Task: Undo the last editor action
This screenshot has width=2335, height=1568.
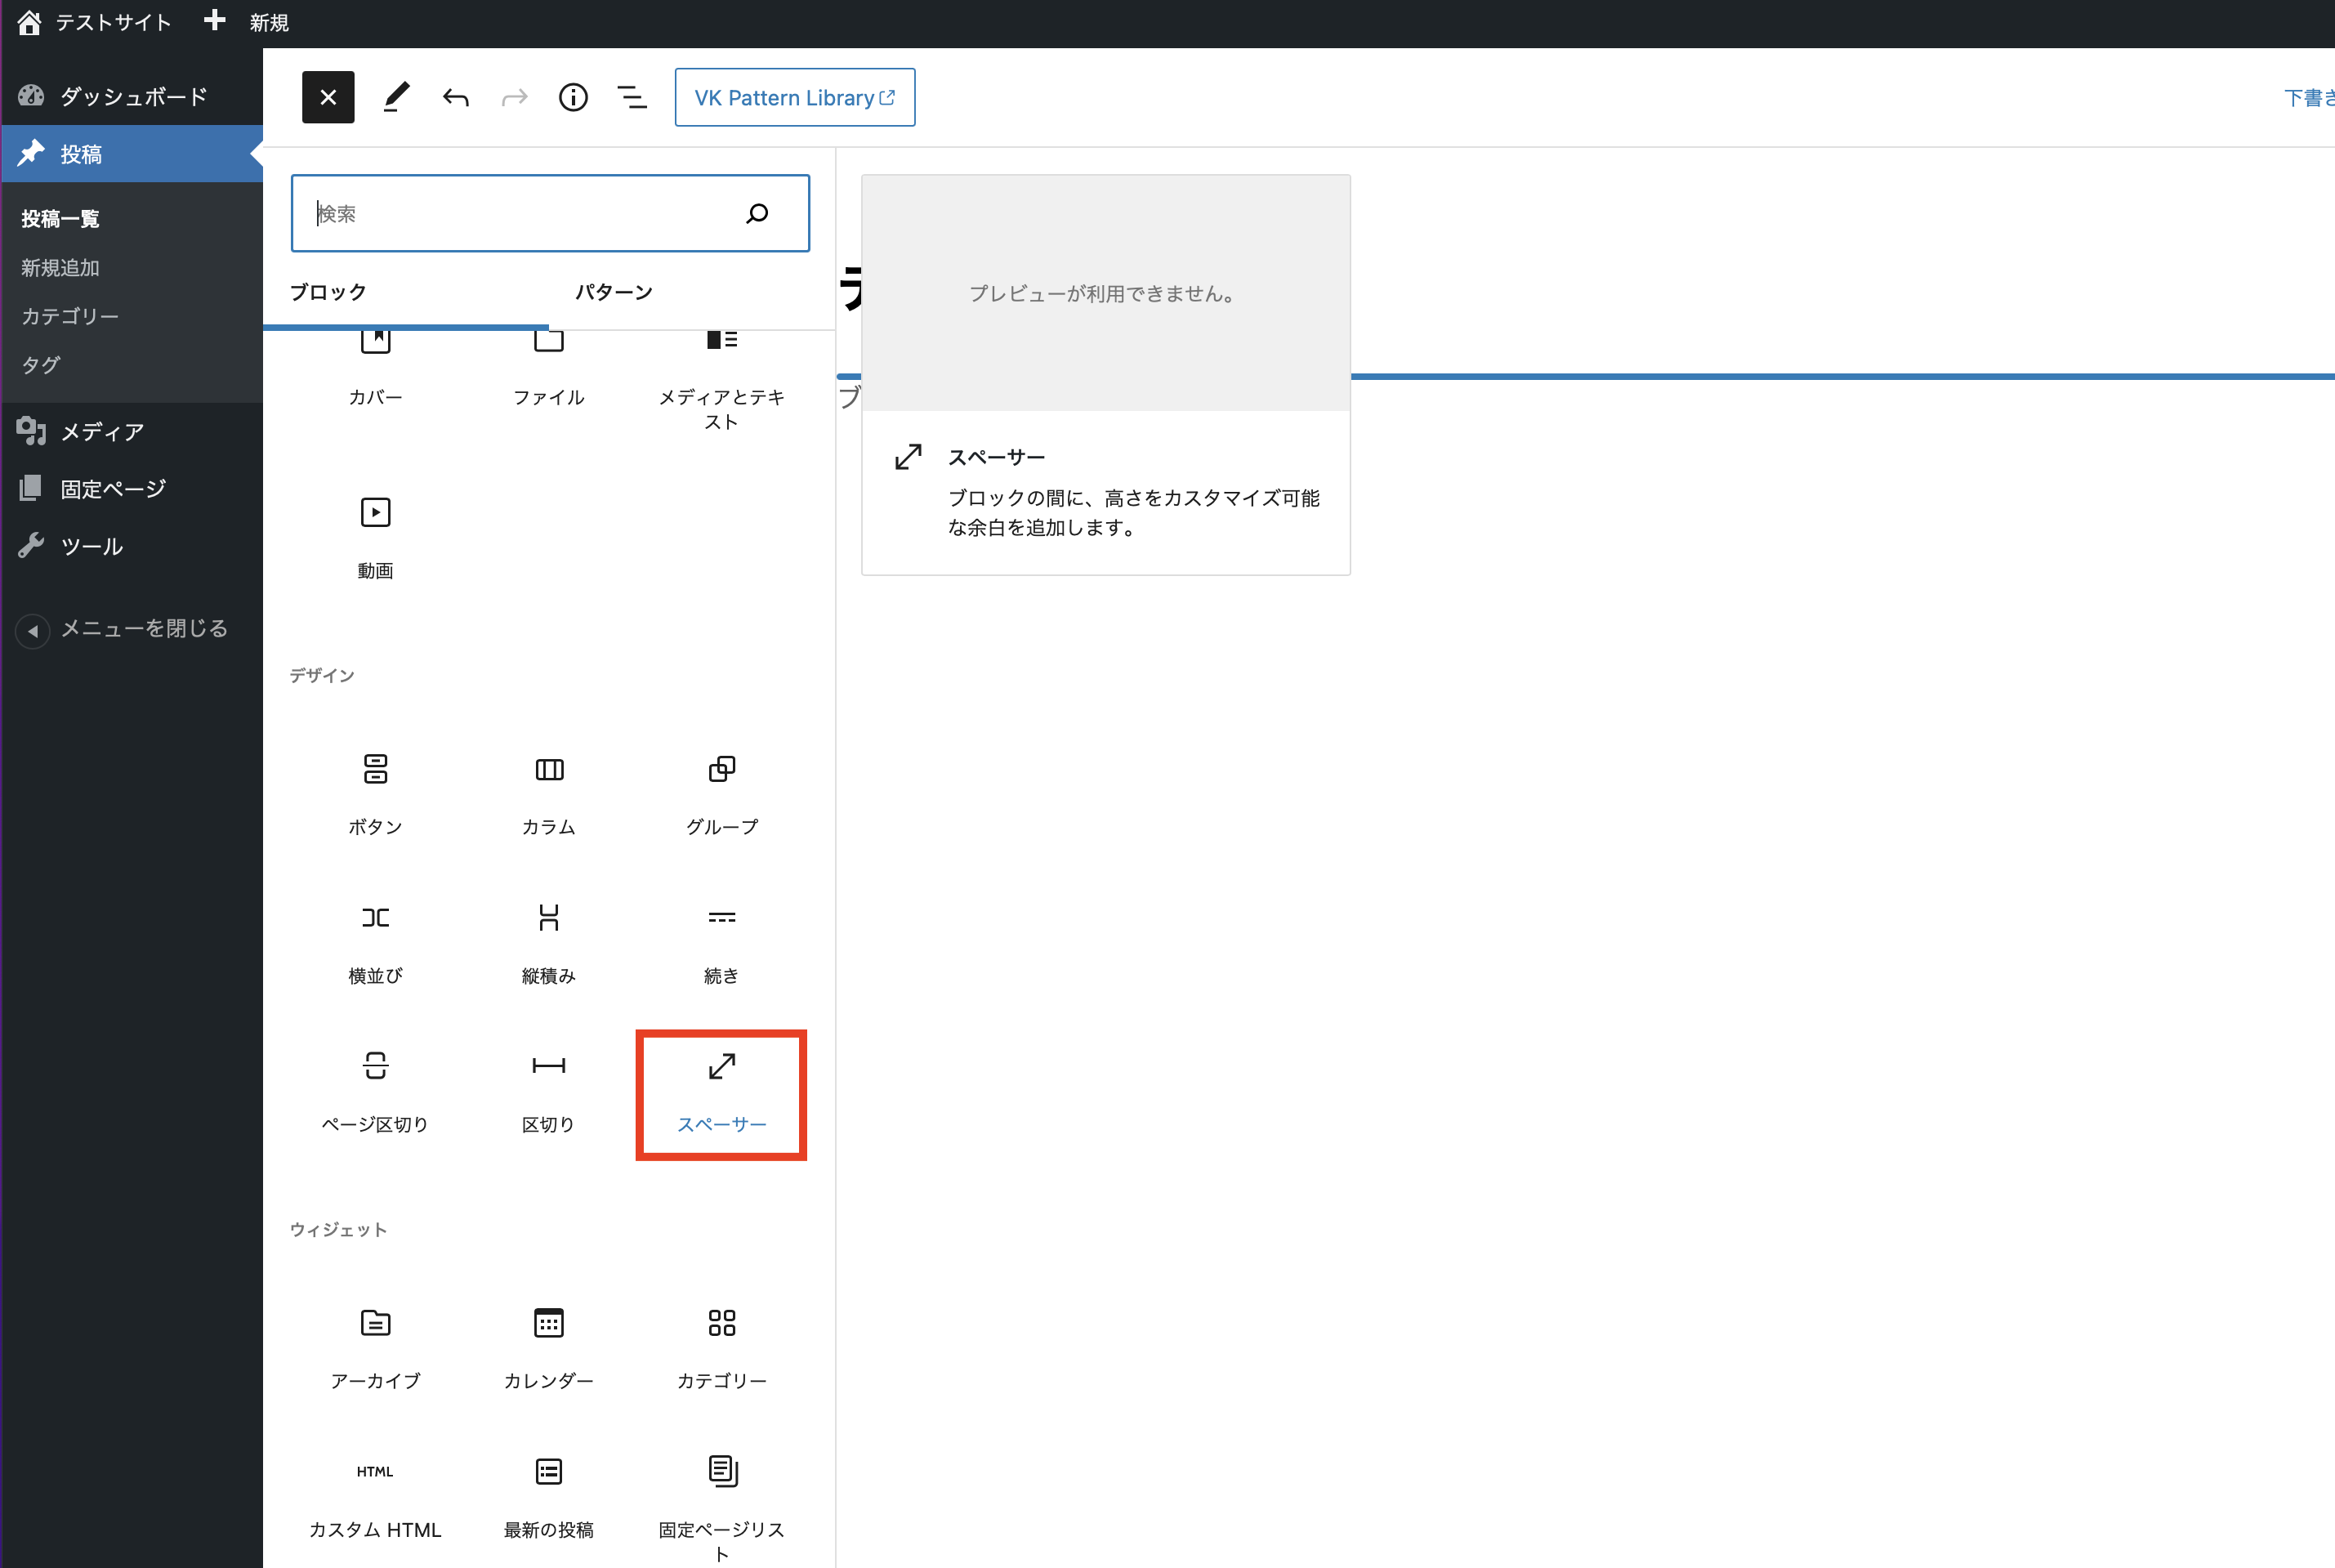Action: [x=456, y=97]
